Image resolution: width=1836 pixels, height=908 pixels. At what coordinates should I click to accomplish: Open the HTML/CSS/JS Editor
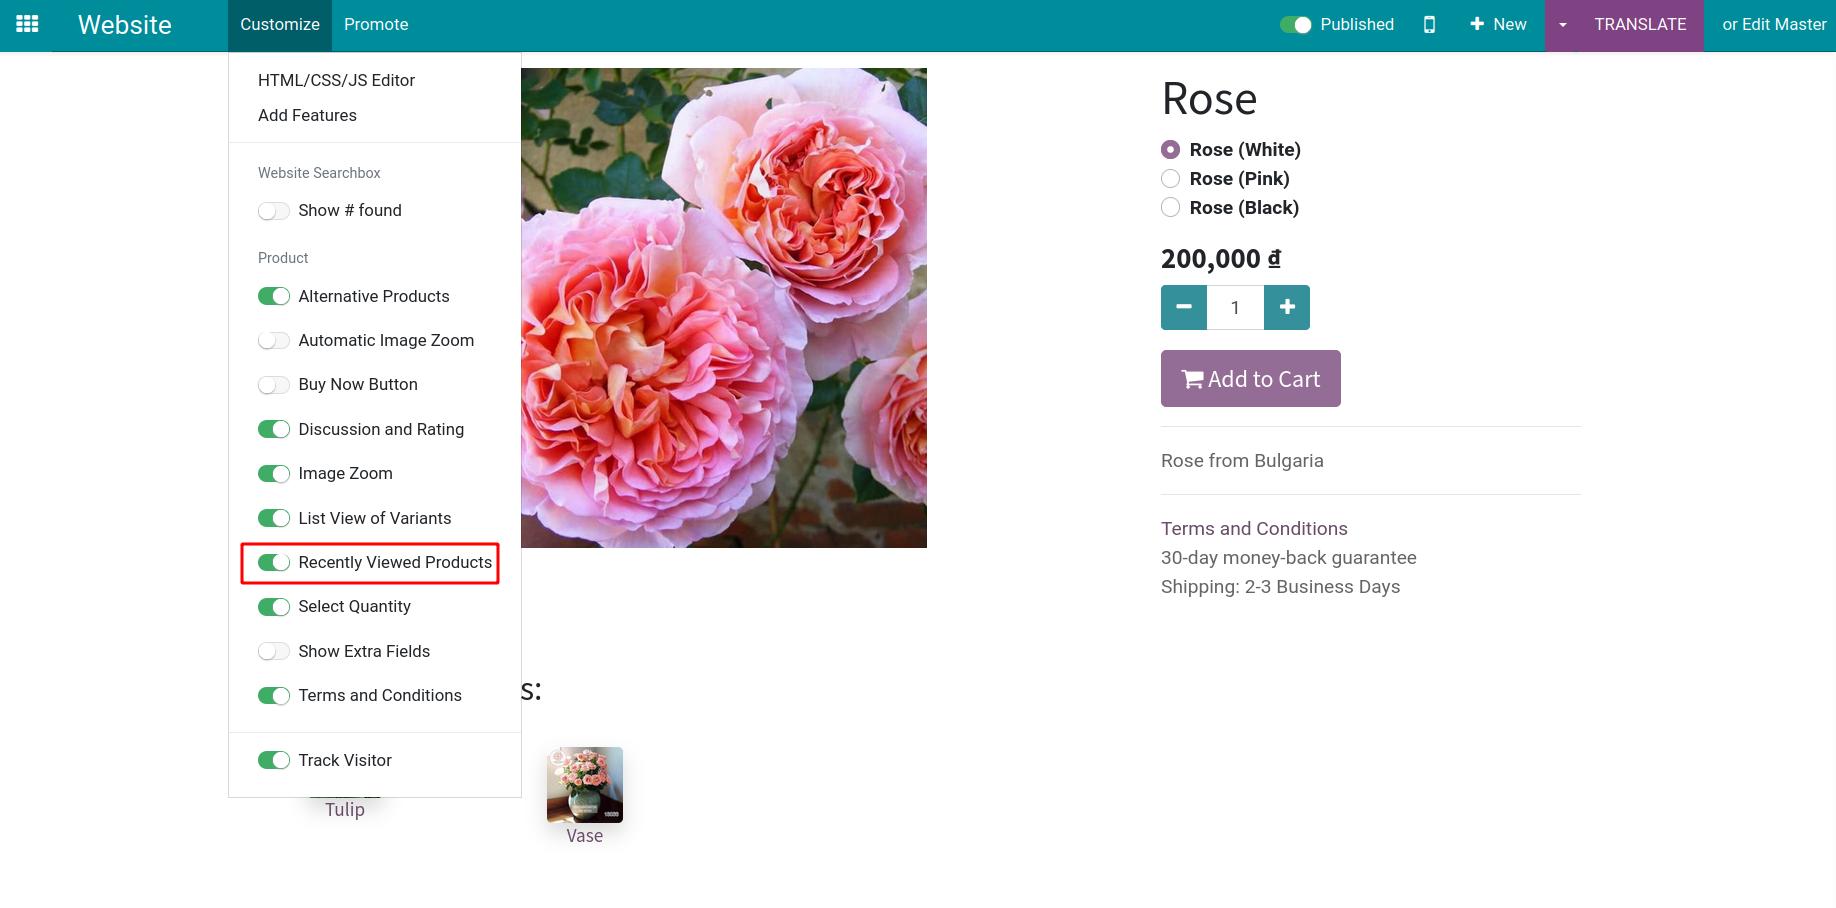coord(336,80)
